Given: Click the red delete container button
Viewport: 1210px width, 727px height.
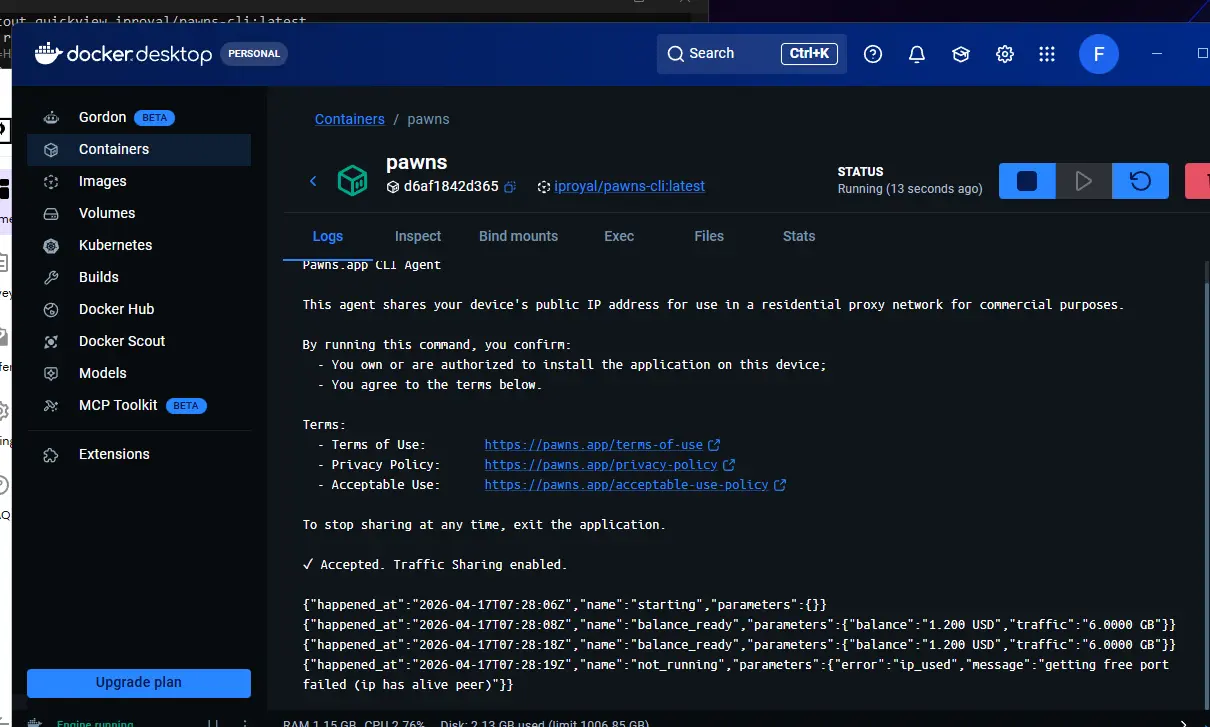Looking at the screenshot, I should [1198, 181].
